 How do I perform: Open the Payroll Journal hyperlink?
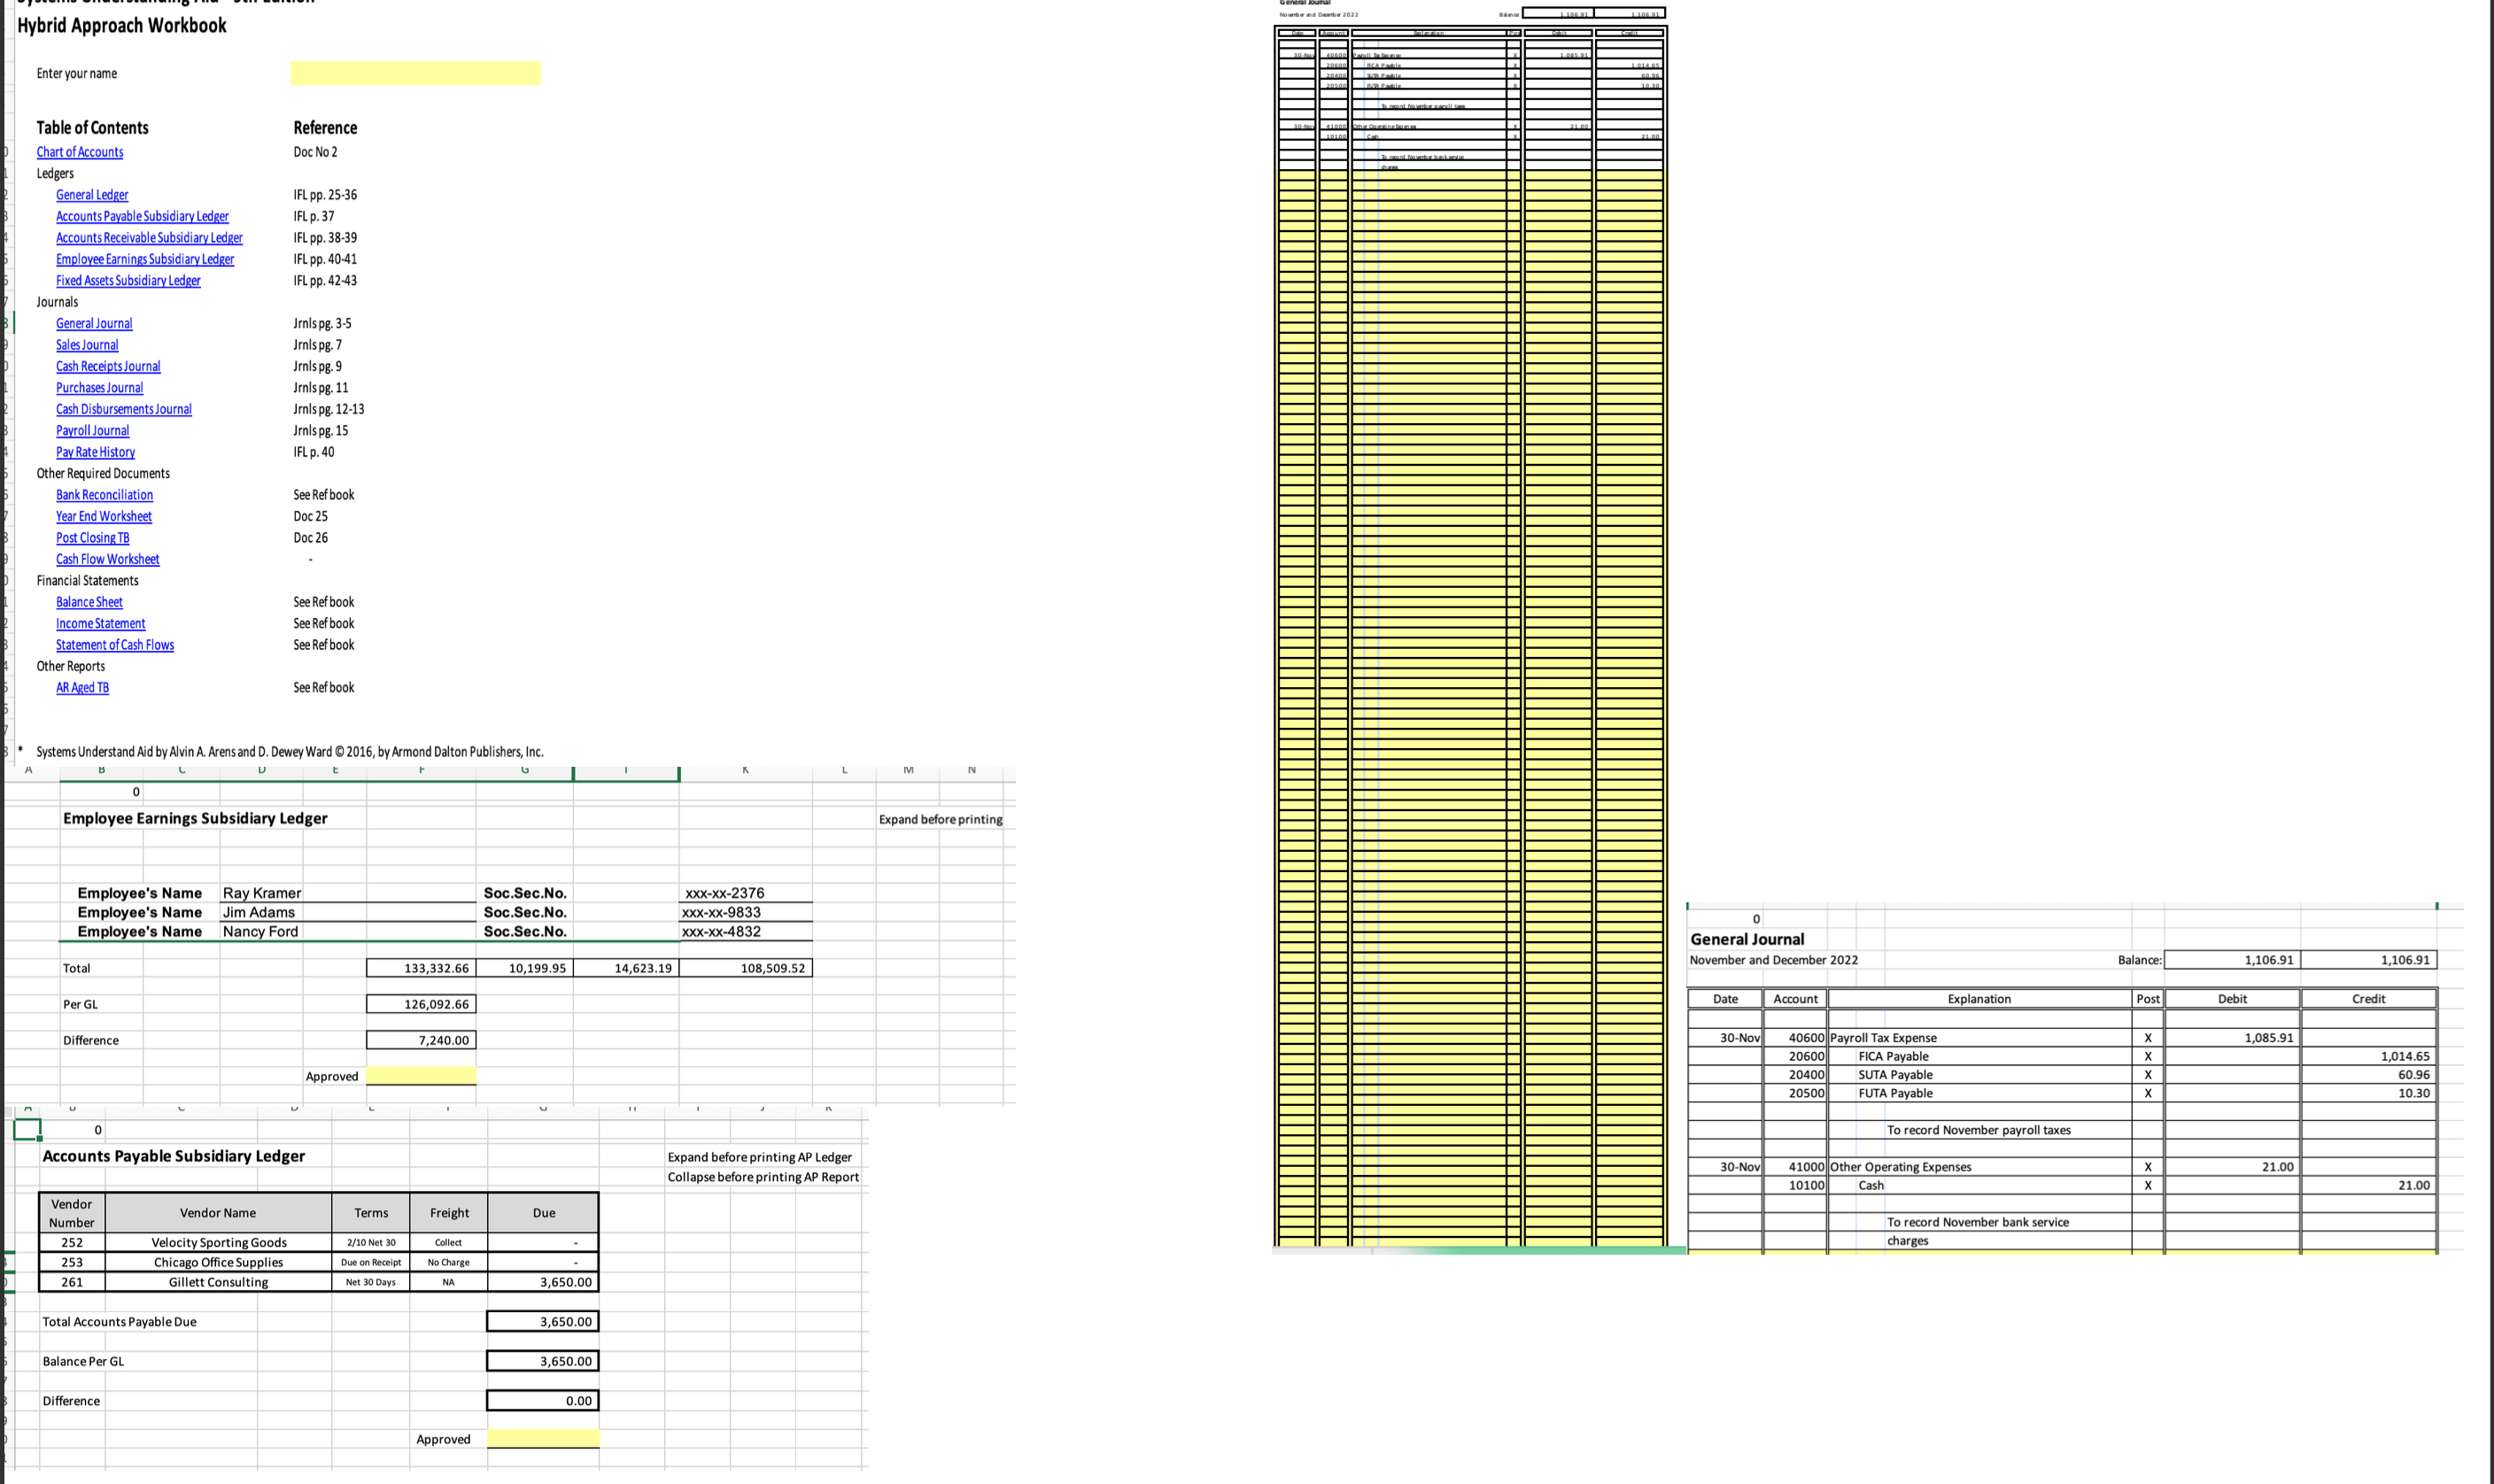92,430
